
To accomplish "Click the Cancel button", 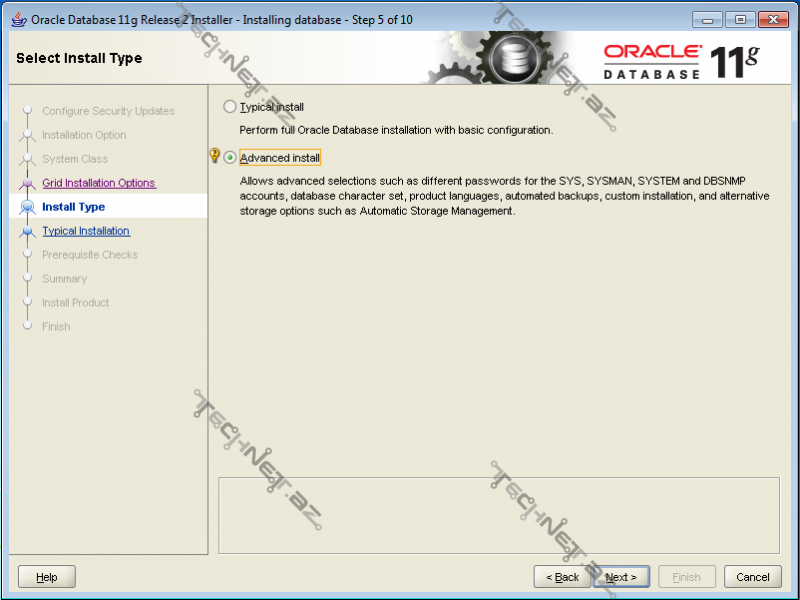I will (753, 577).
